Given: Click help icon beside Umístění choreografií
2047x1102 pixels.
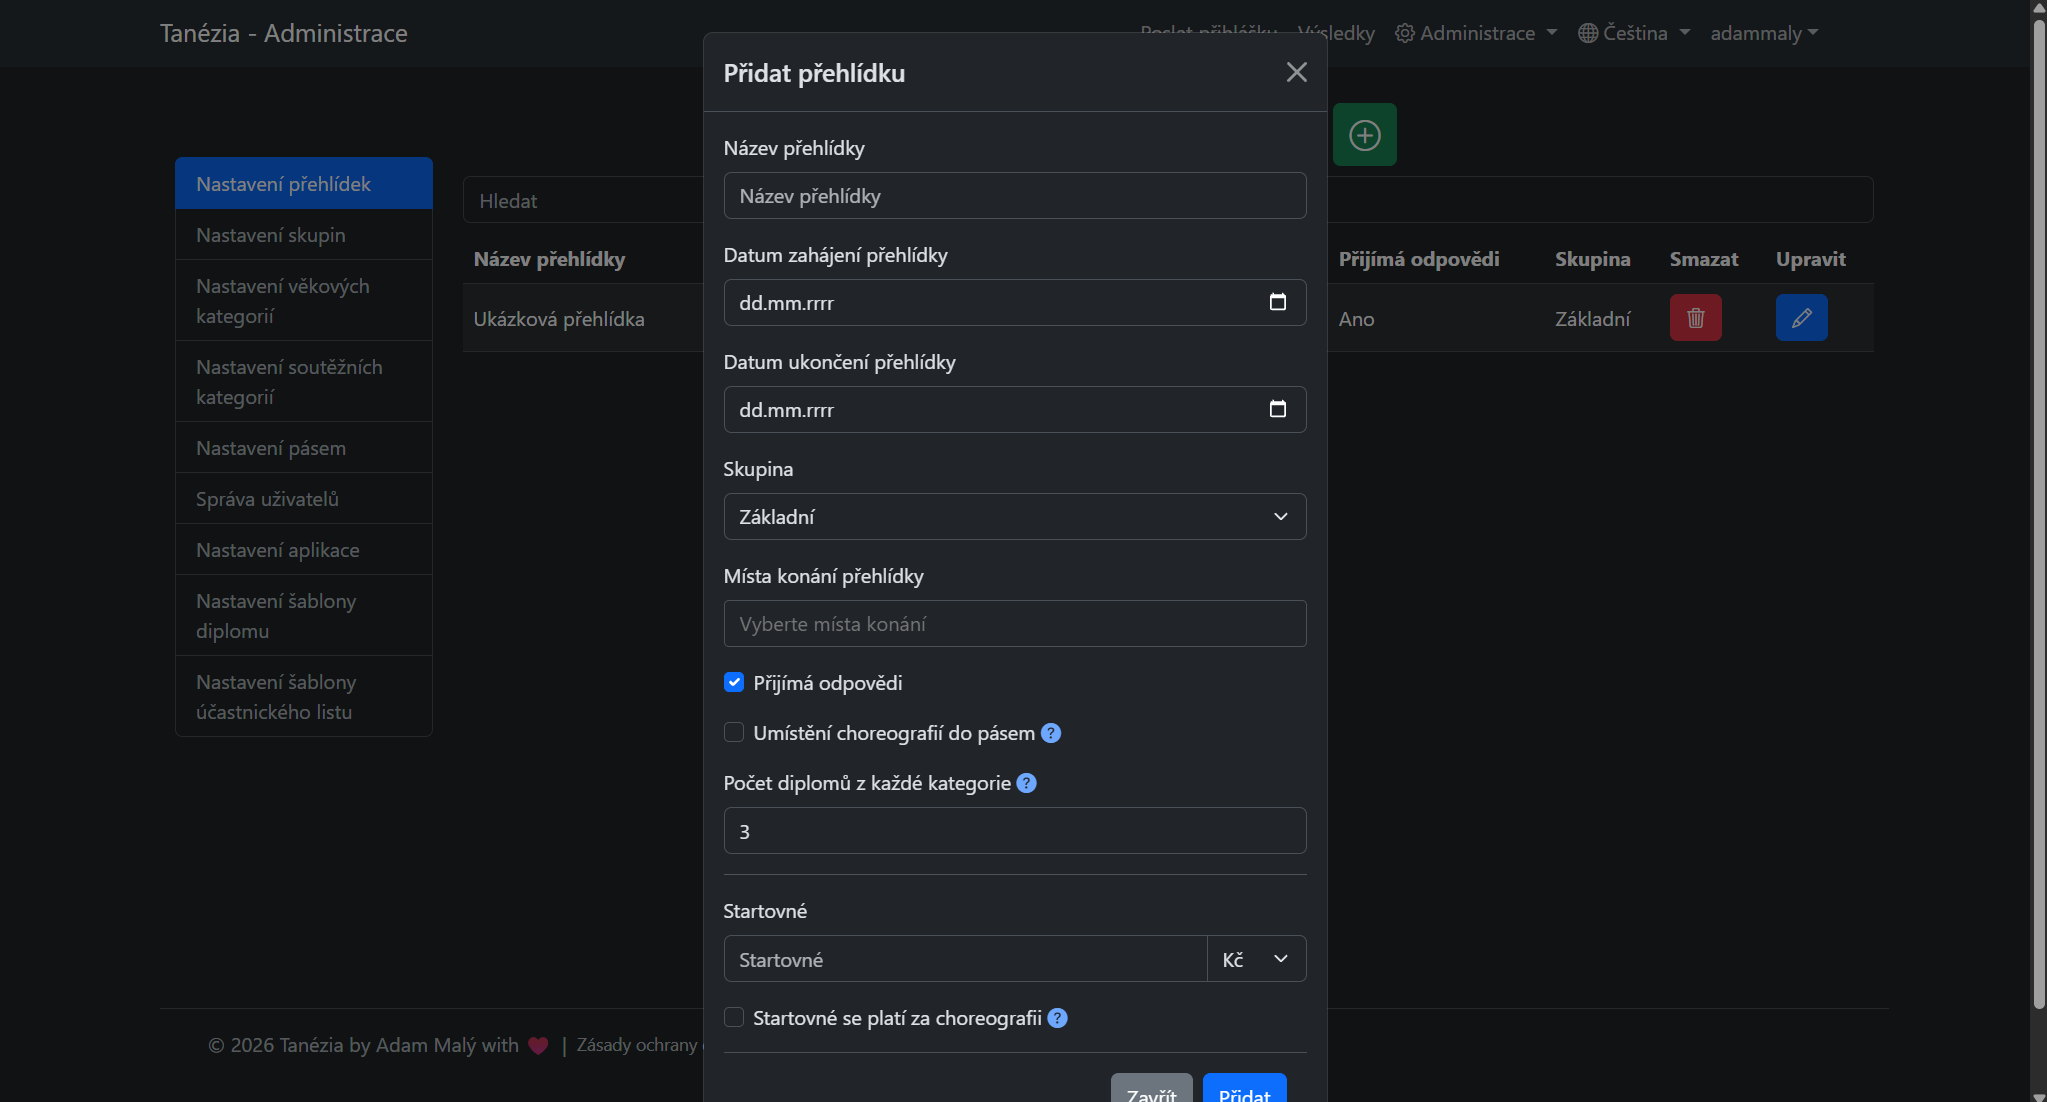Looking at the screenshot, I should [x=1050, y=733].
